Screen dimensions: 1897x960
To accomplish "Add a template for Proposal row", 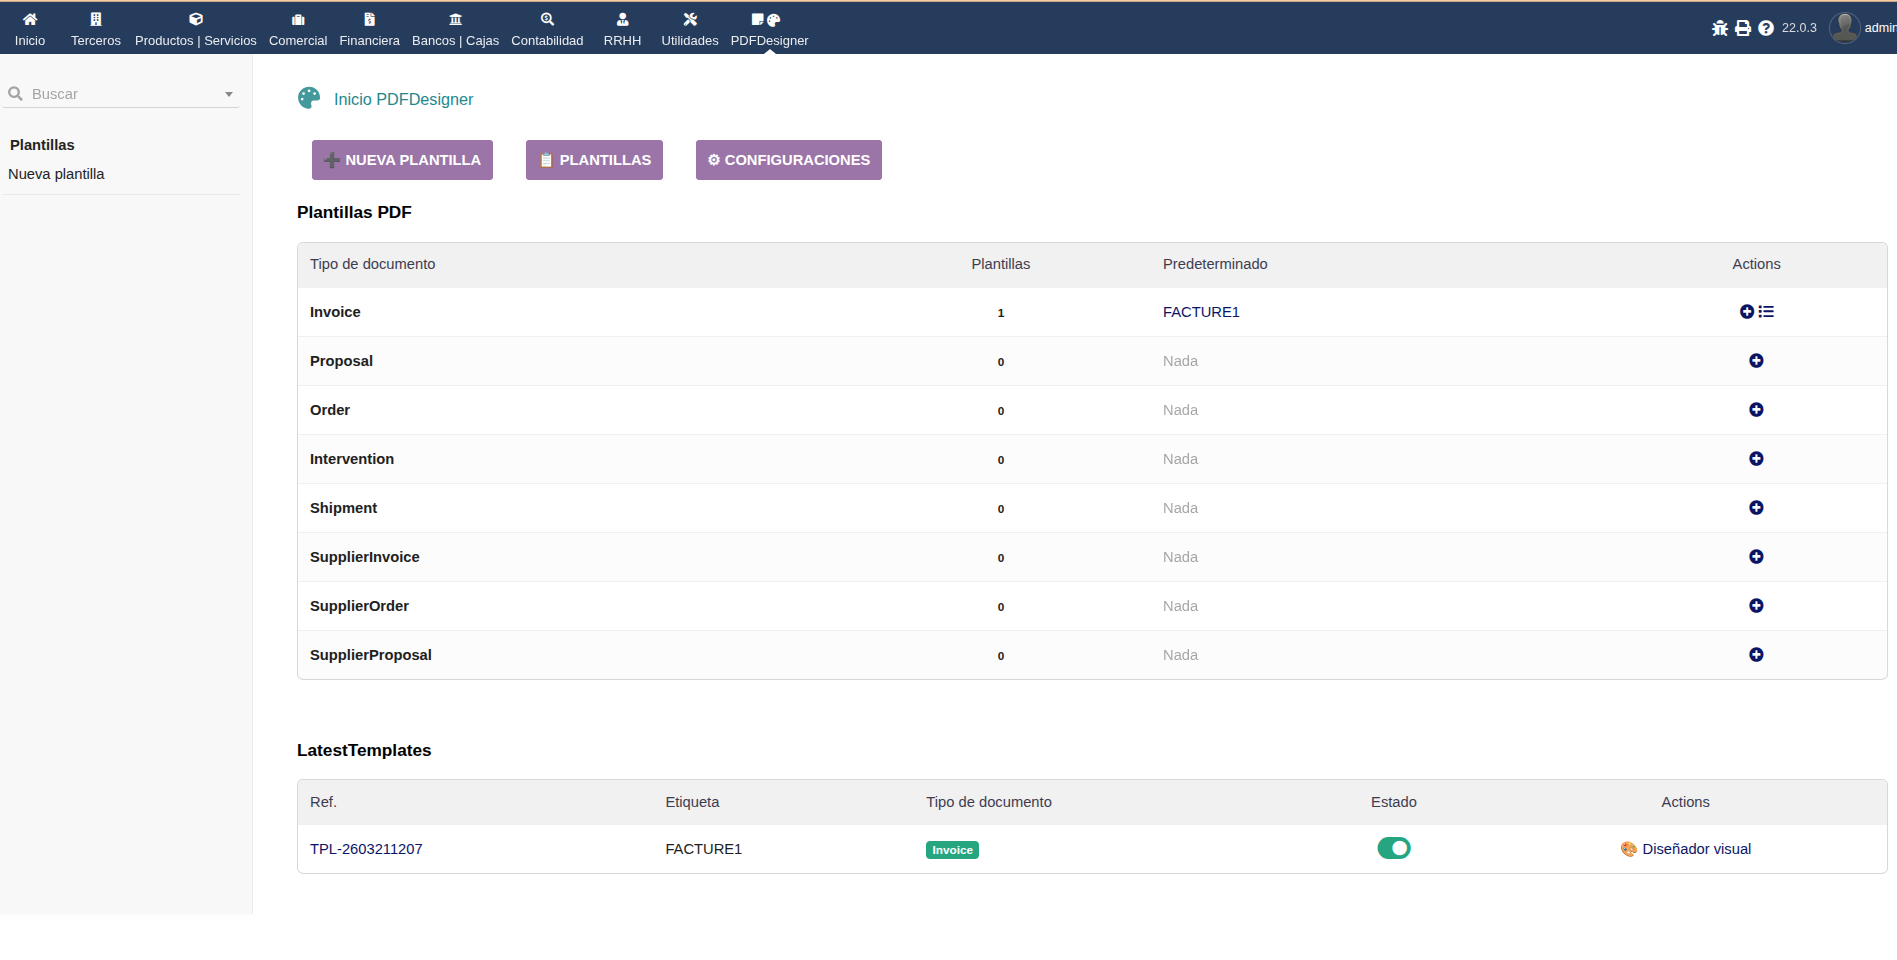I will (1756, 361).
